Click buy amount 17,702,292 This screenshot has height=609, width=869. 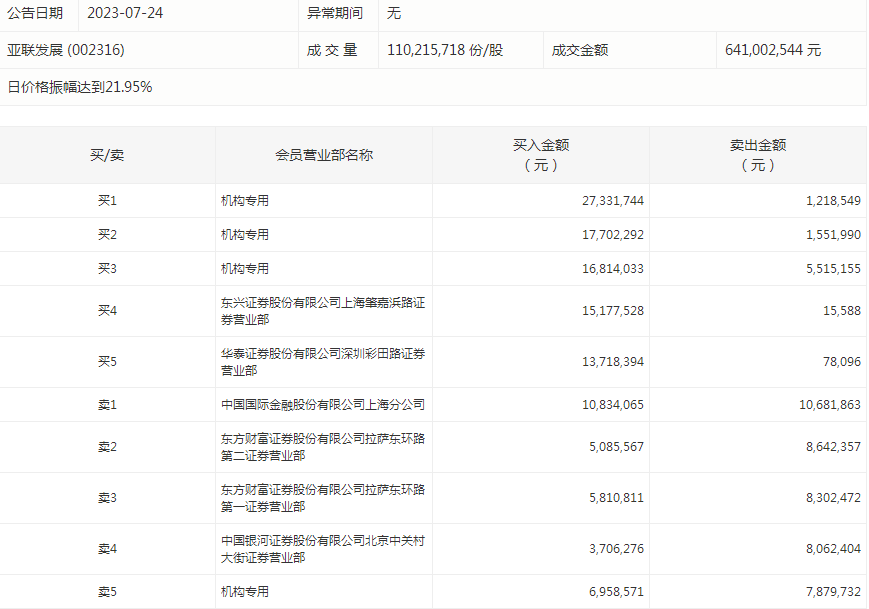pos(612,235)
